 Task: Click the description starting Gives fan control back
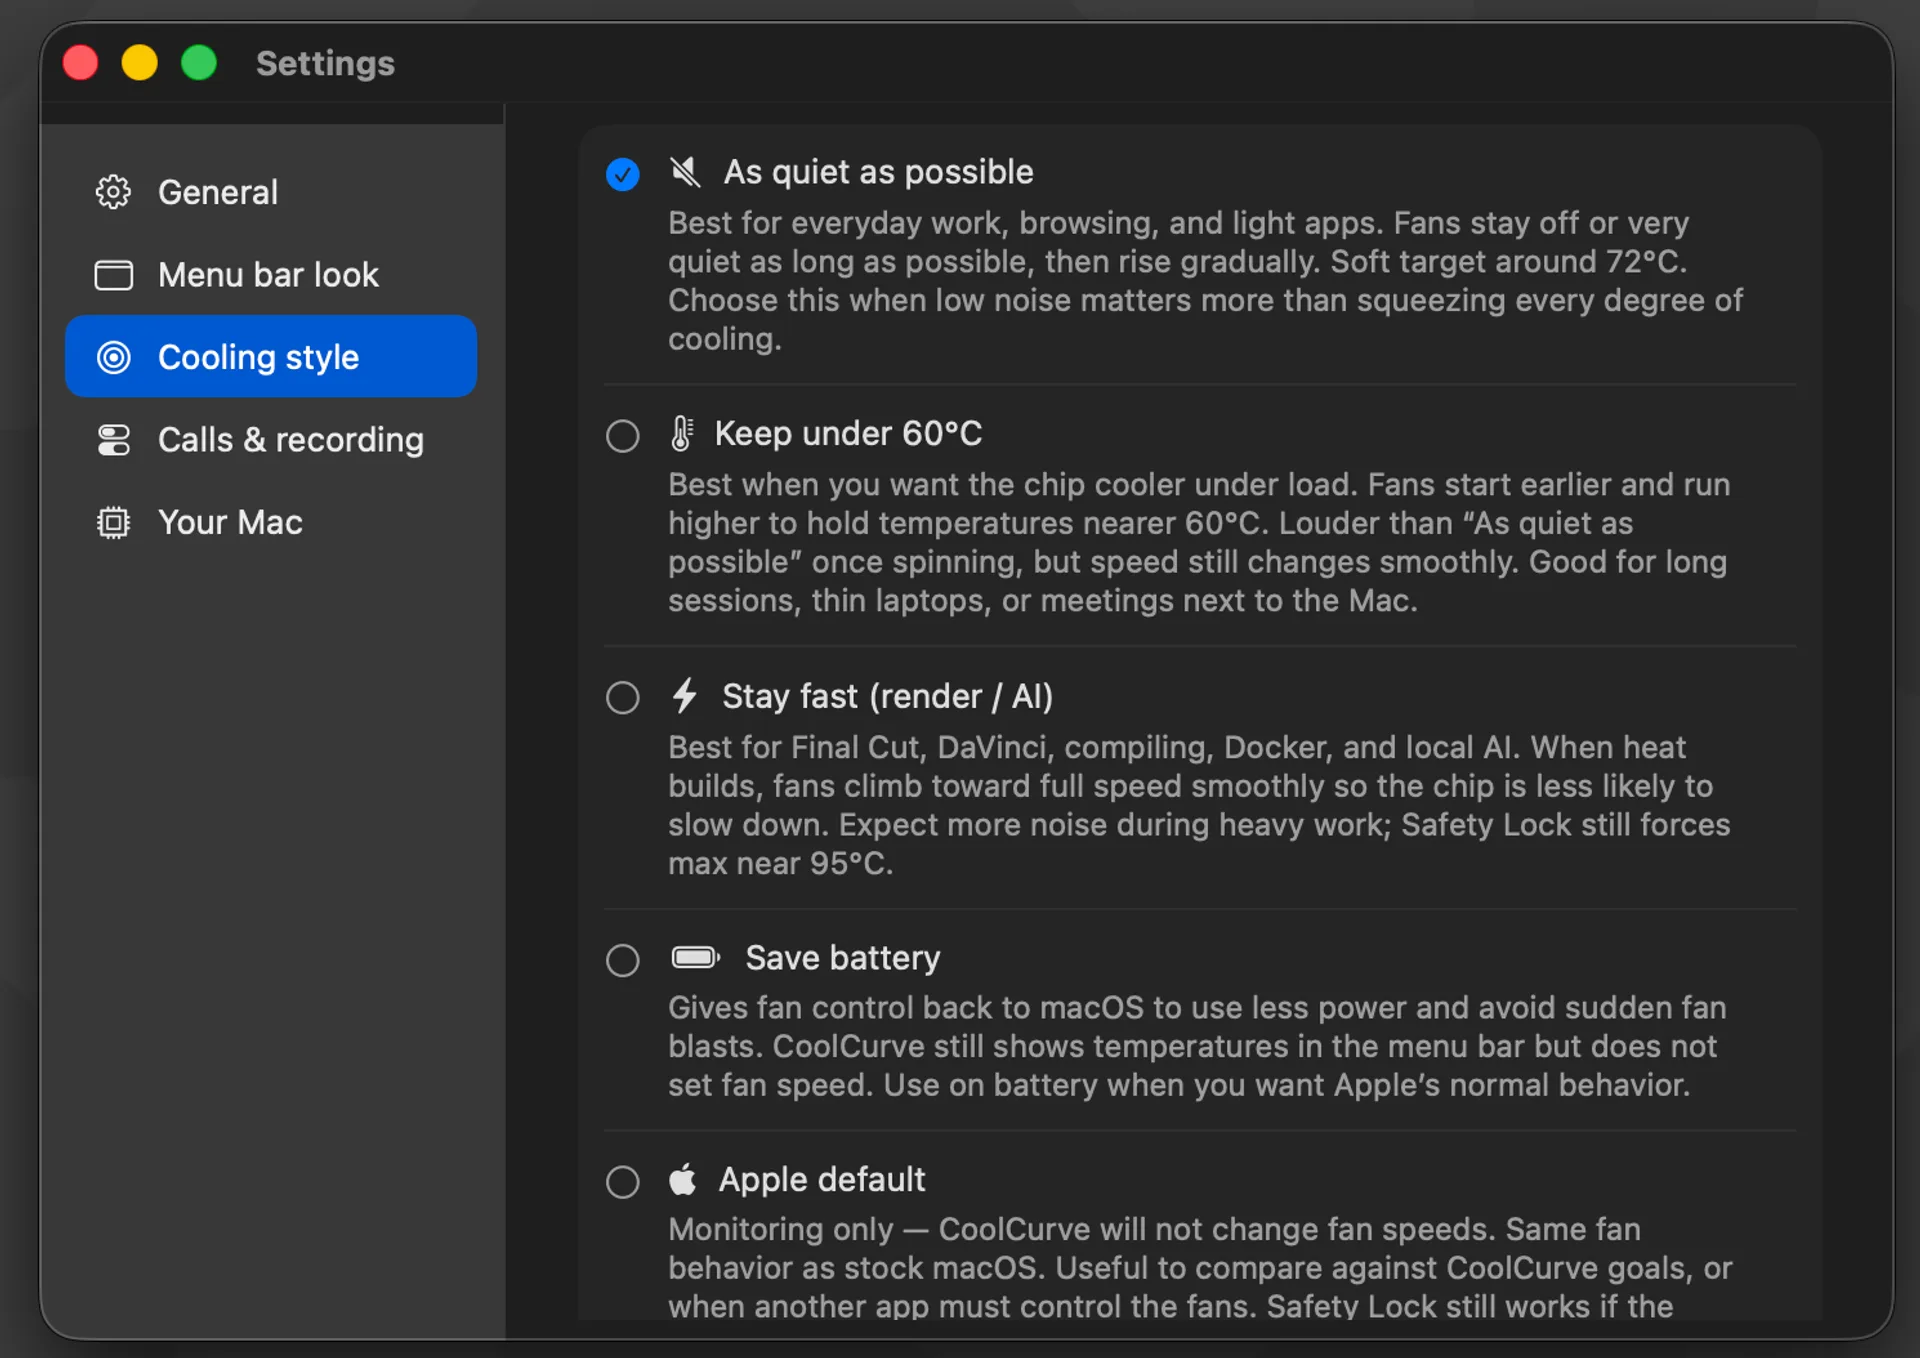(1197, 1046)
